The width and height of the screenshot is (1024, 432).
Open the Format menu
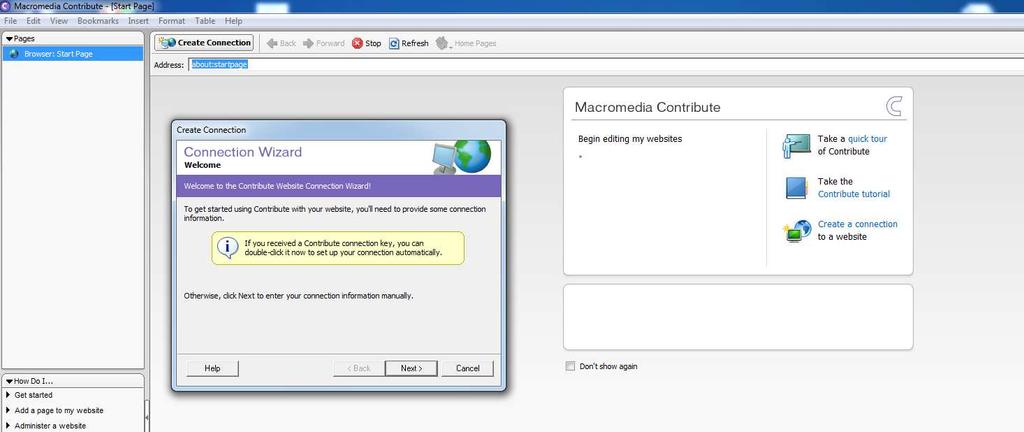pos(172,21)
